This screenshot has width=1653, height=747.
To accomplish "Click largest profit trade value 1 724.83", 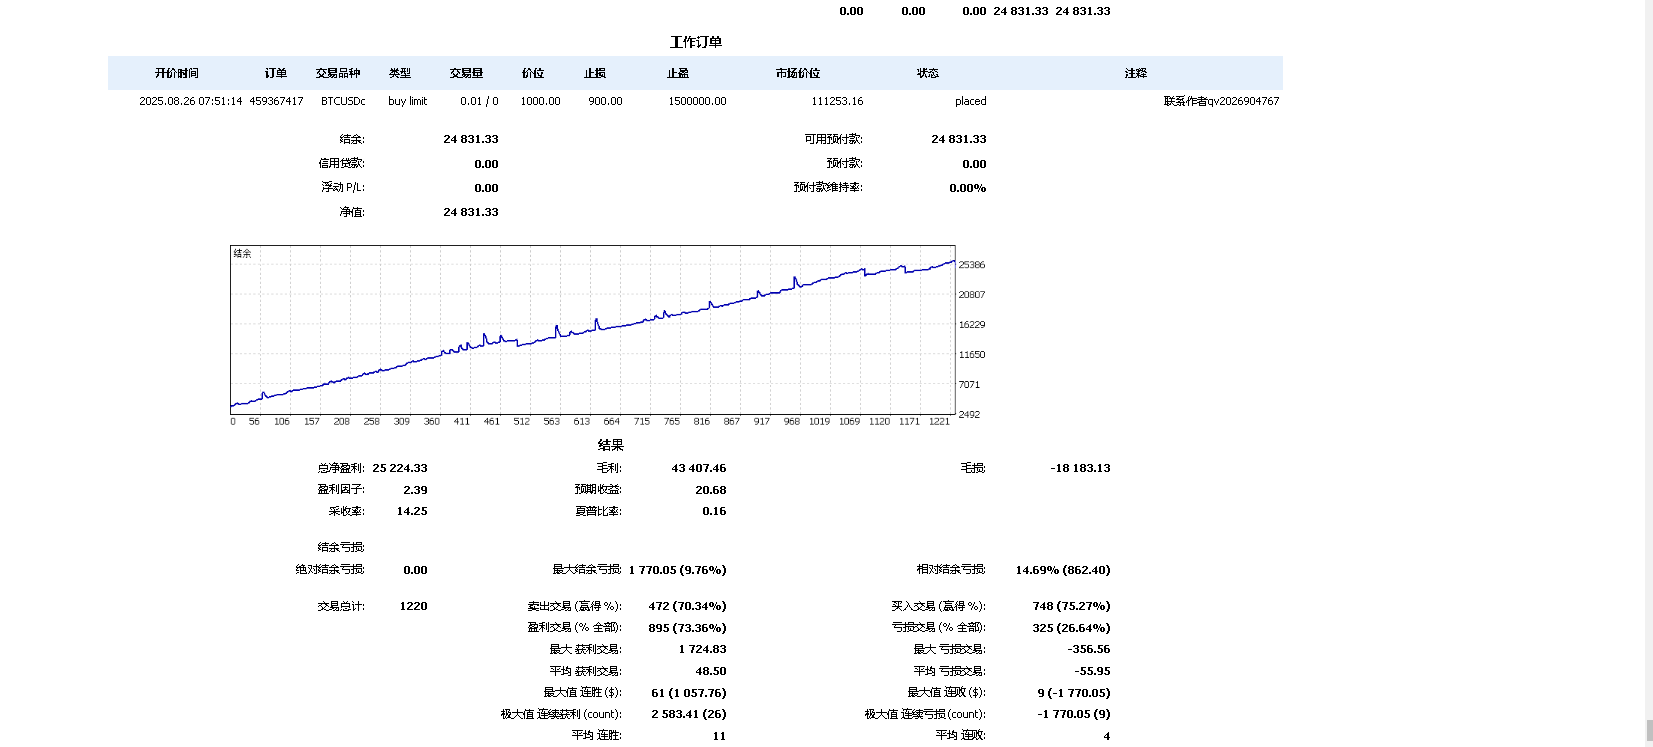I will coord(702,649).
